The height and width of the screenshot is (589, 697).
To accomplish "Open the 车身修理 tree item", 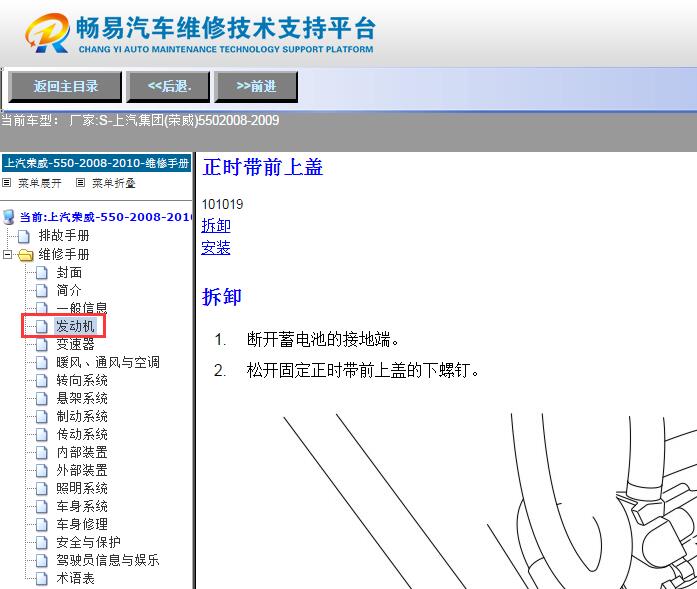I will [82, 524].
